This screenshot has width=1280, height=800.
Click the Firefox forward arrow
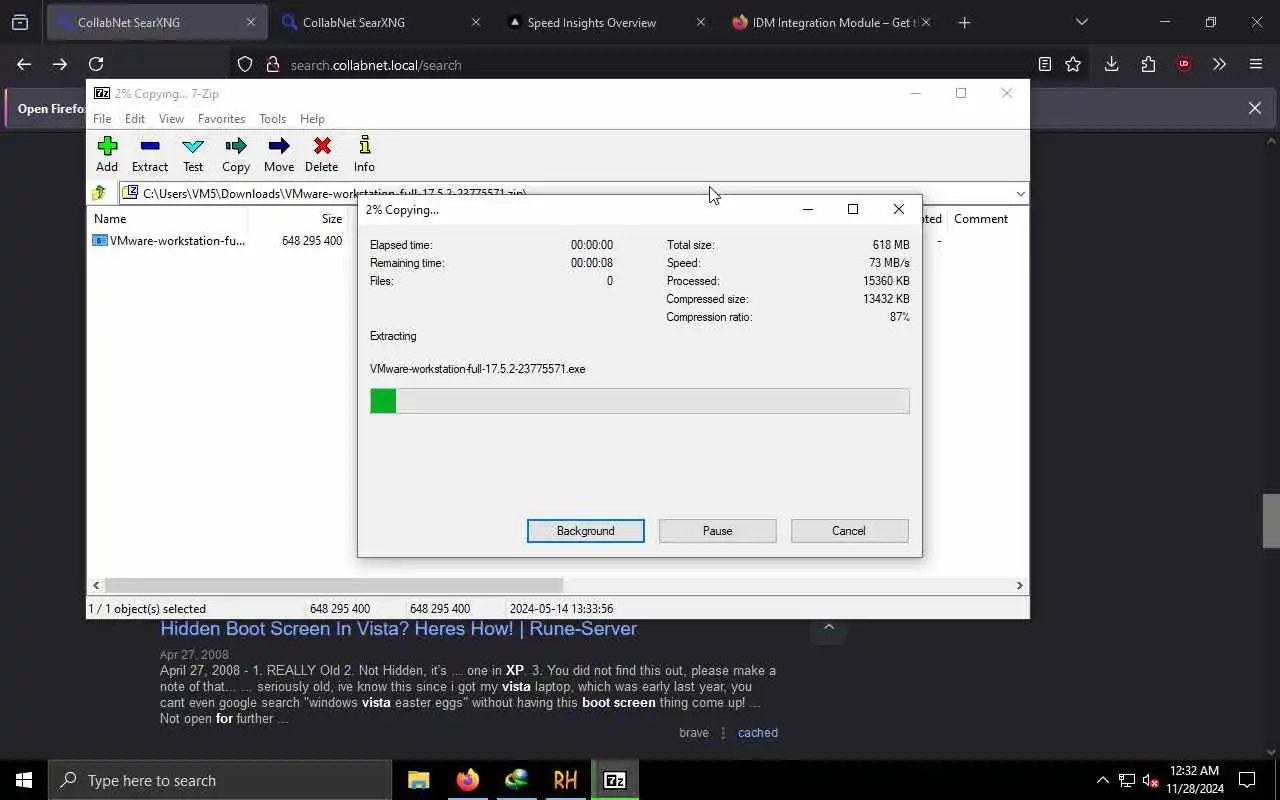pyautogui.click(x=60, y=64)
